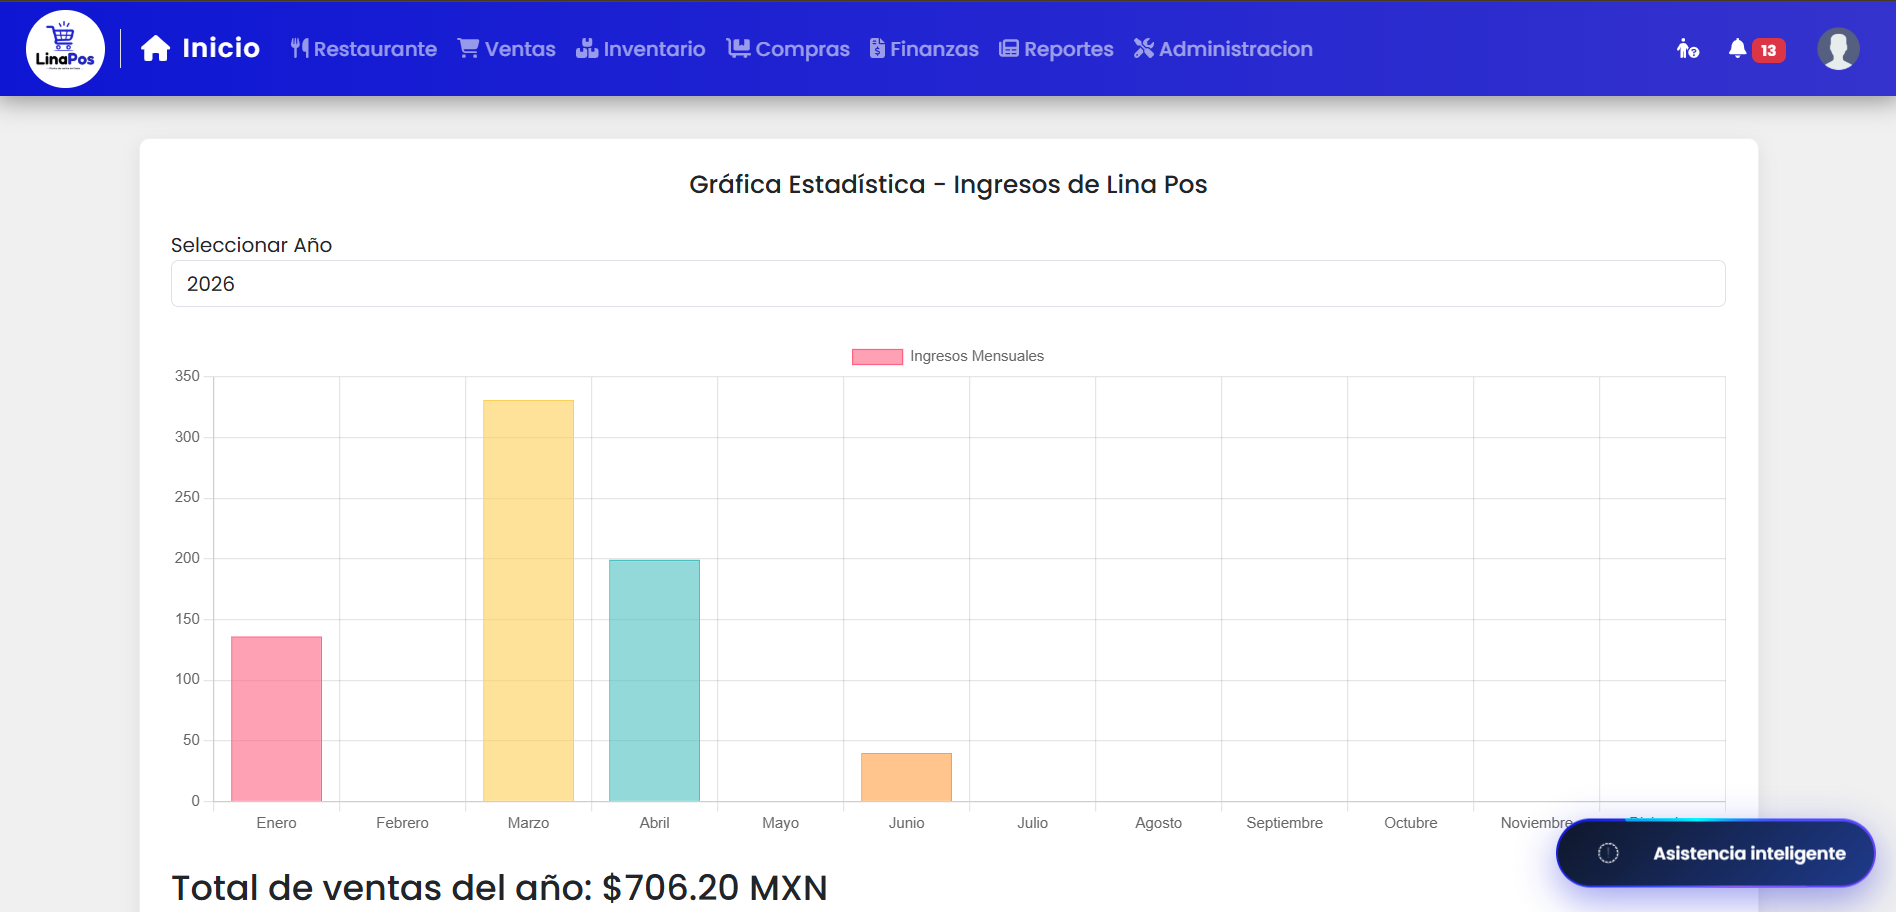
Task: Click the person help icon
Action: pos(1688,49)
